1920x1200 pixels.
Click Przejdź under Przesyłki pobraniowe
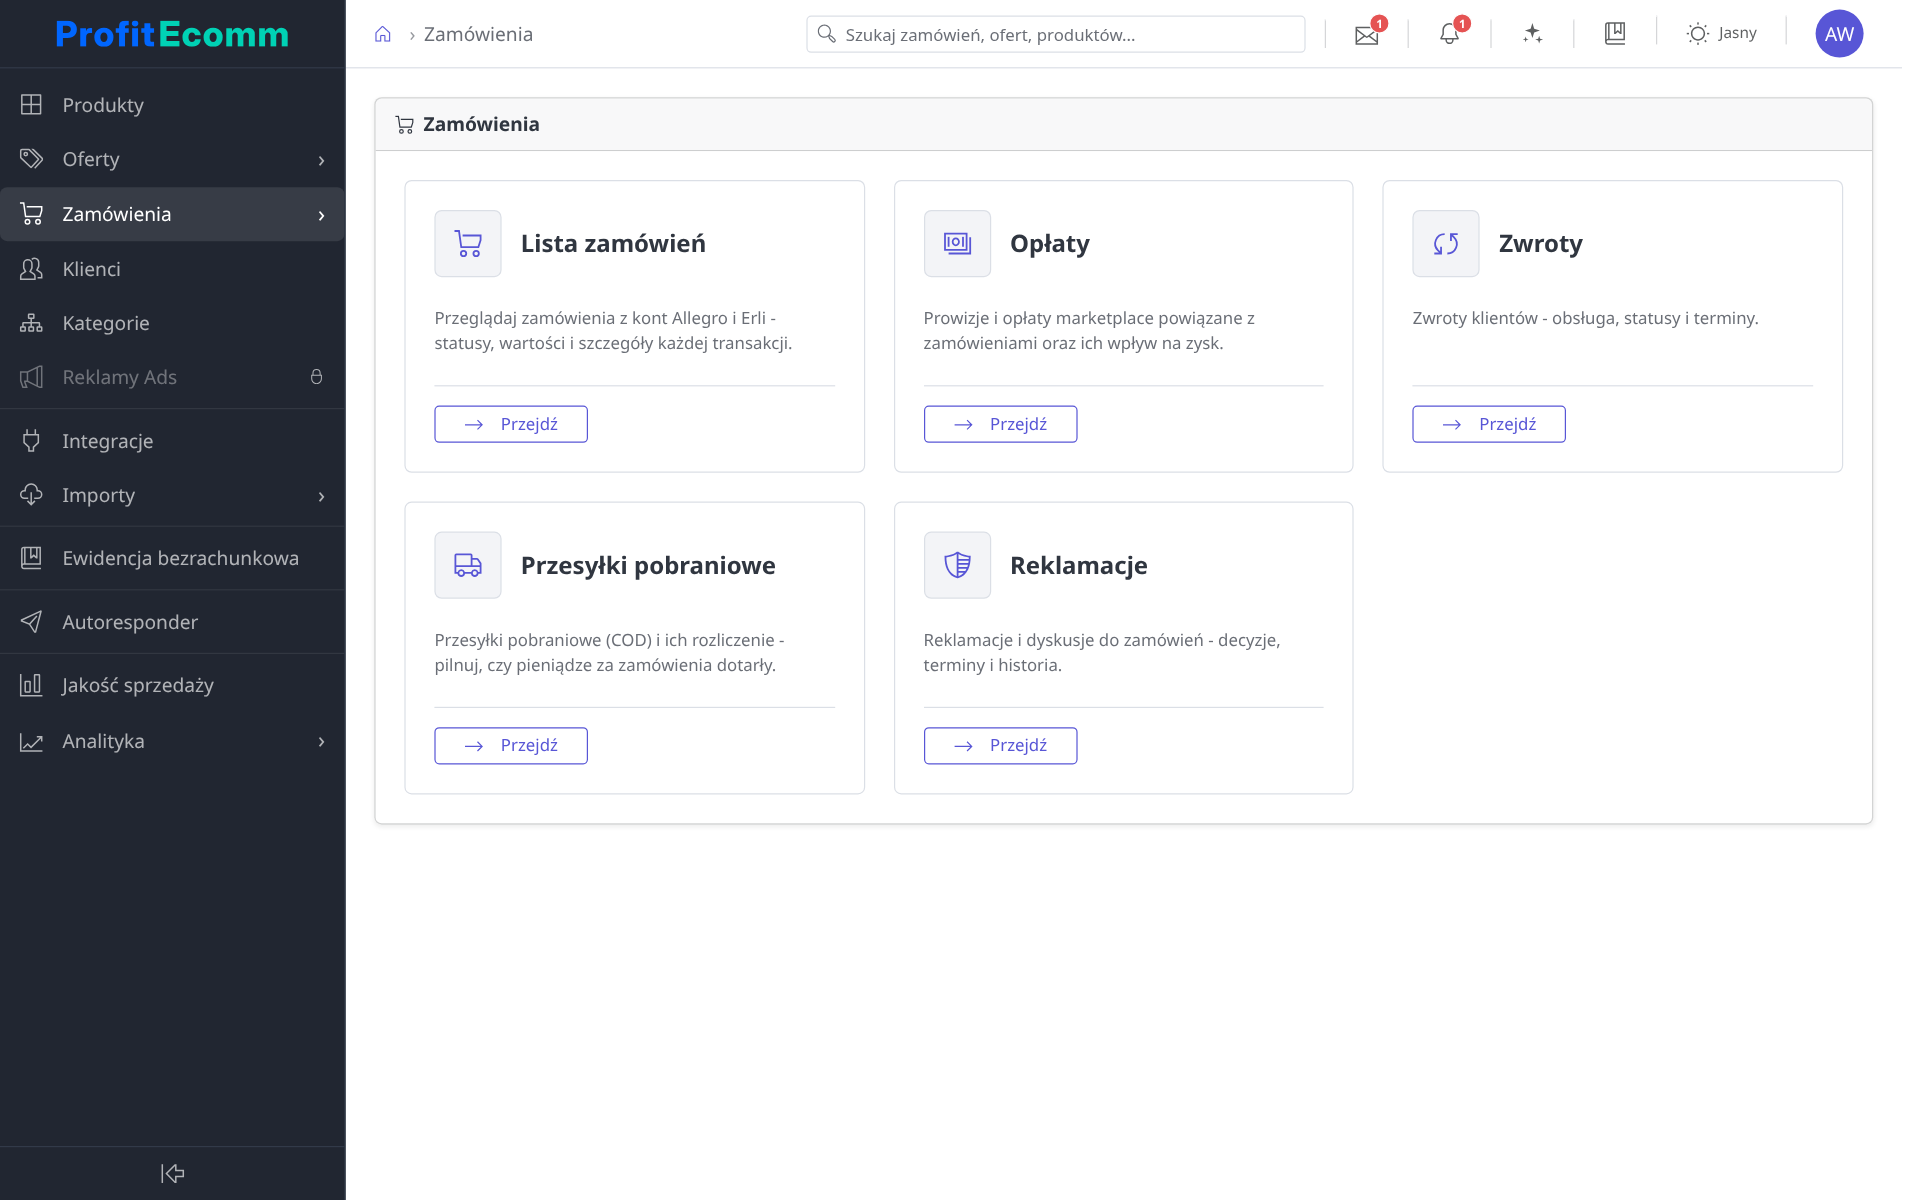click(x=511, y=746)
